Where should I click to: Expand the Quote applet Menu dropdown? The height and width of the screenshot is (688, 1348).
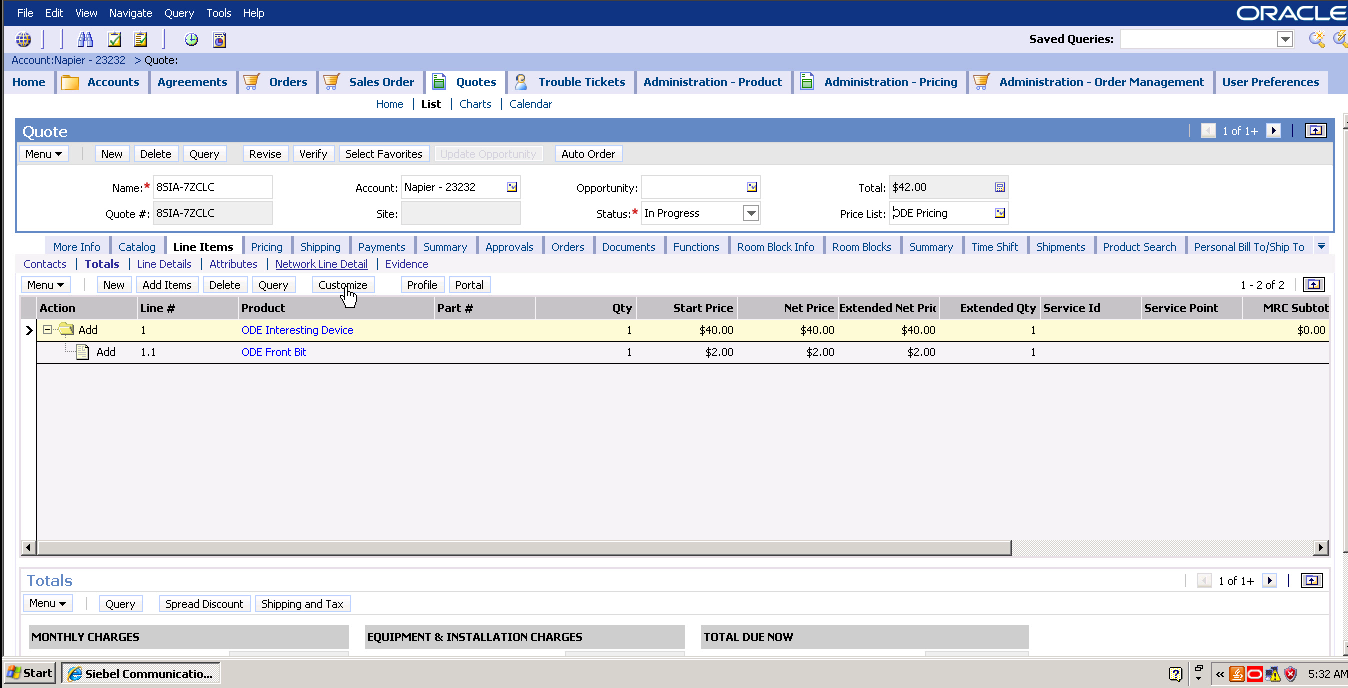pyautogui.click(x=45, y=154)
